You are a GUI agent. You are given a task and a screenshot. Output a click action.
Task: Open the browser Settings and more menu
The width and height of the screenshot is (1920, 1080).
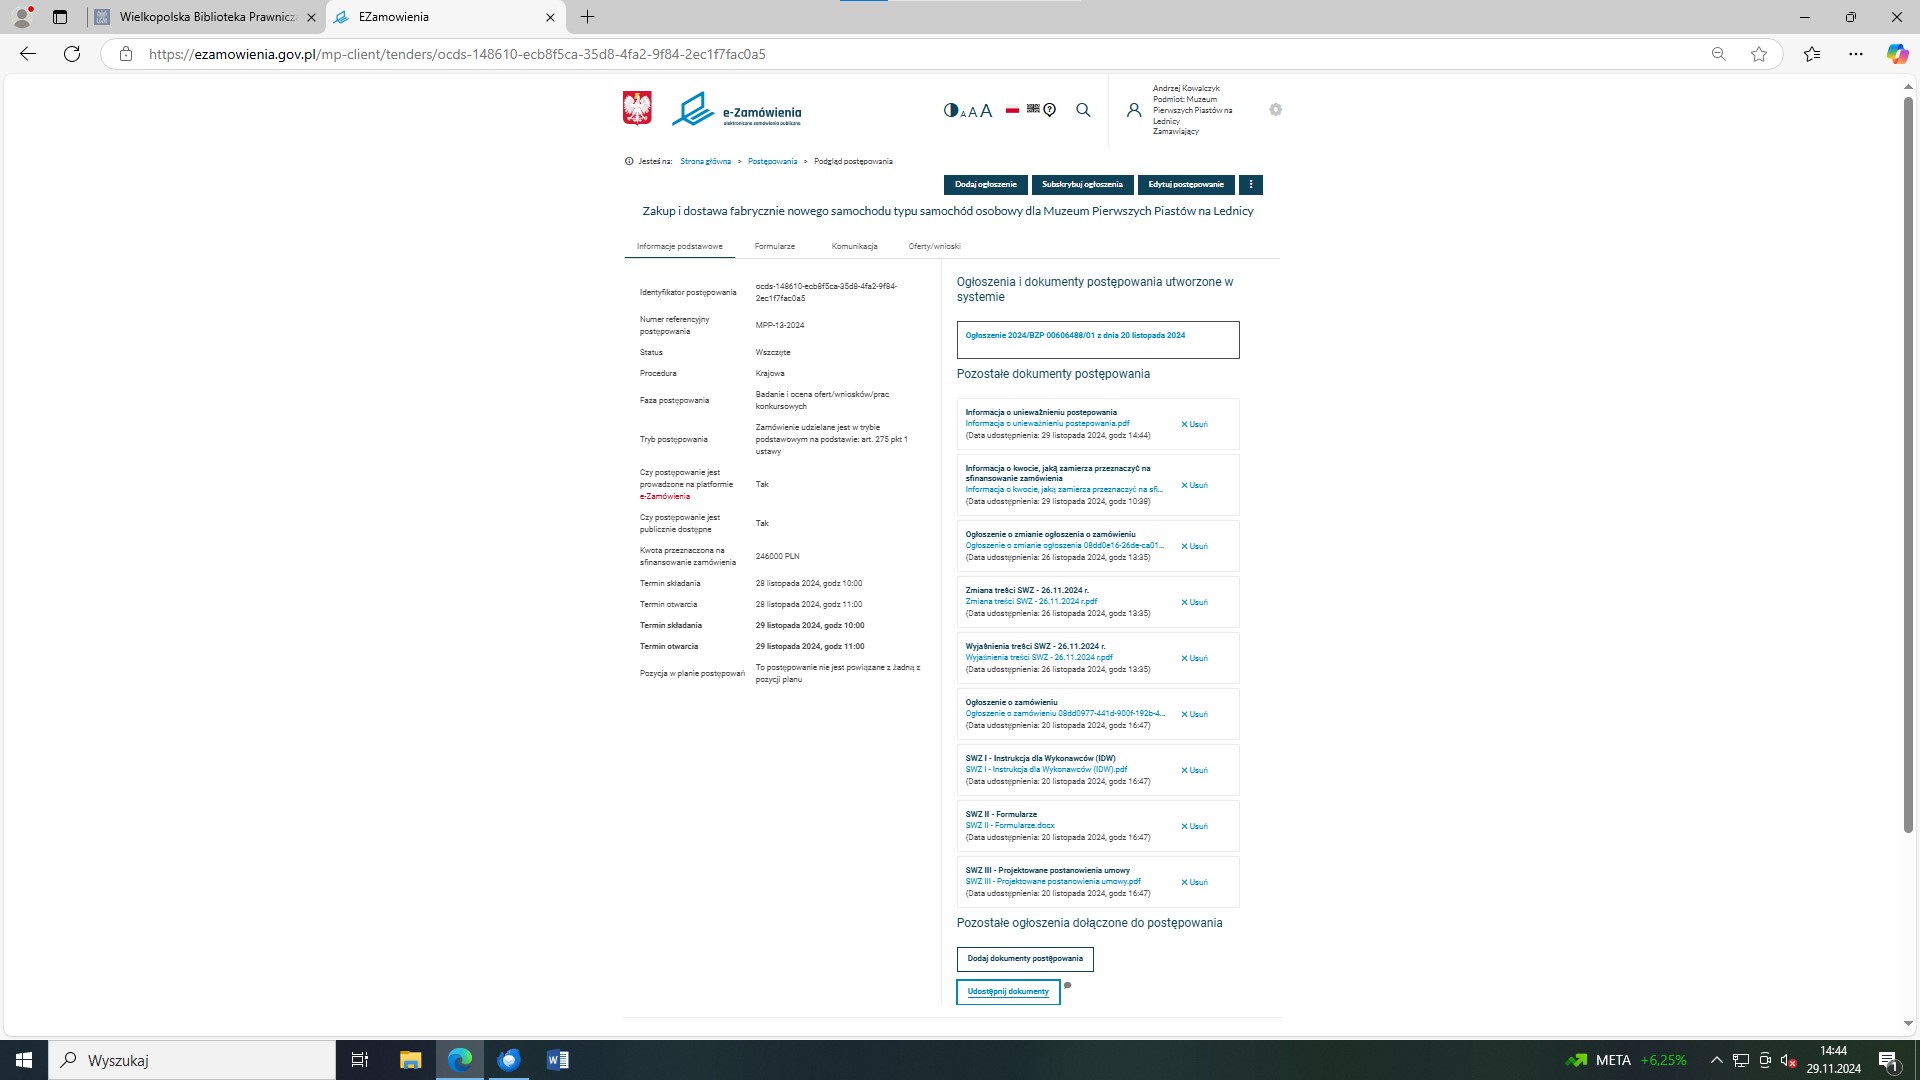pos(1856,54)
